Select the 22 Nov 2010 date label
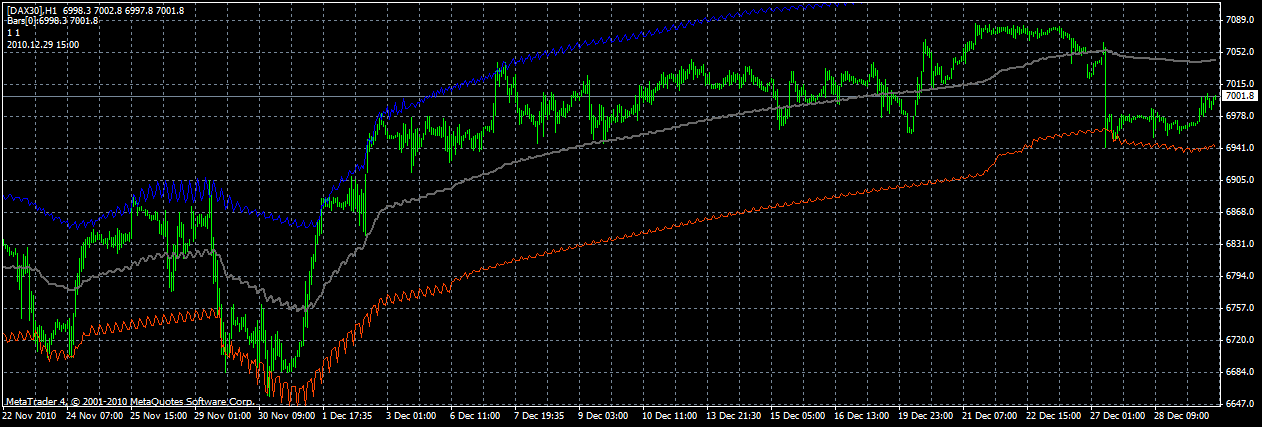1262x427 pixels. pyautogui.click(x=29, y=414)
